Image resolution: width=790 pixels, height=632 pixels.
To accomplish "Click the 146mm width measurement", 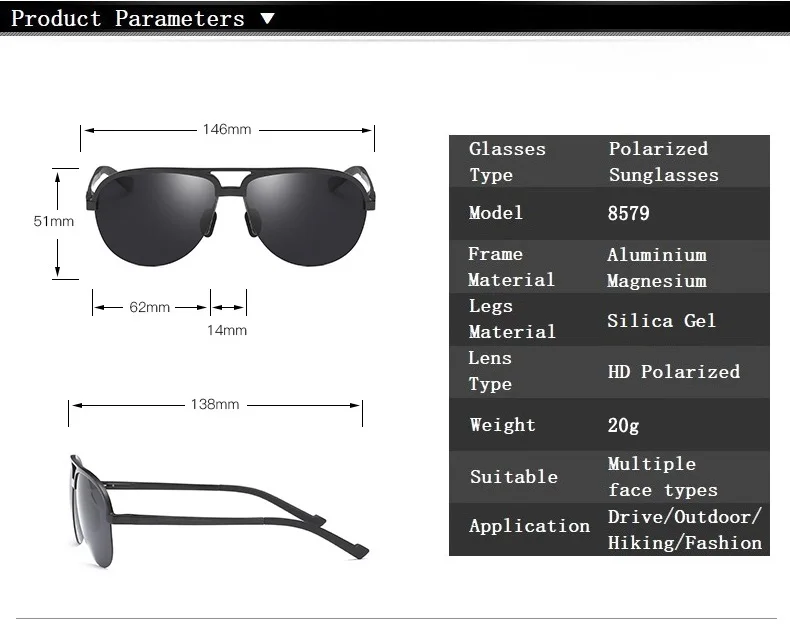I will coord(227,130).
